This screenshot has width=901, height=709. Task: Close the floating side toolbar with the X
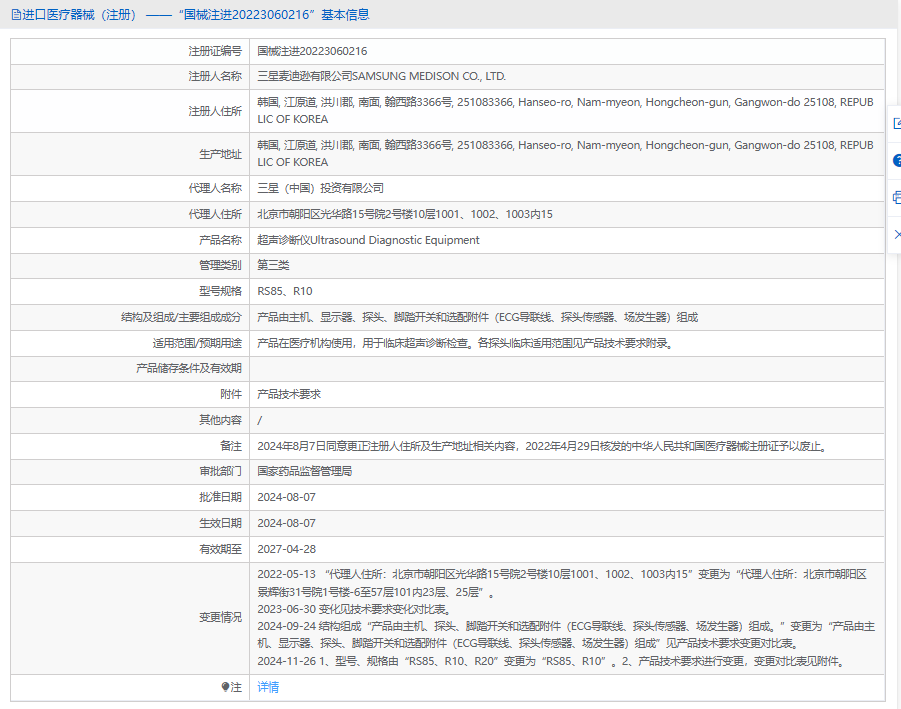[898, 234]
